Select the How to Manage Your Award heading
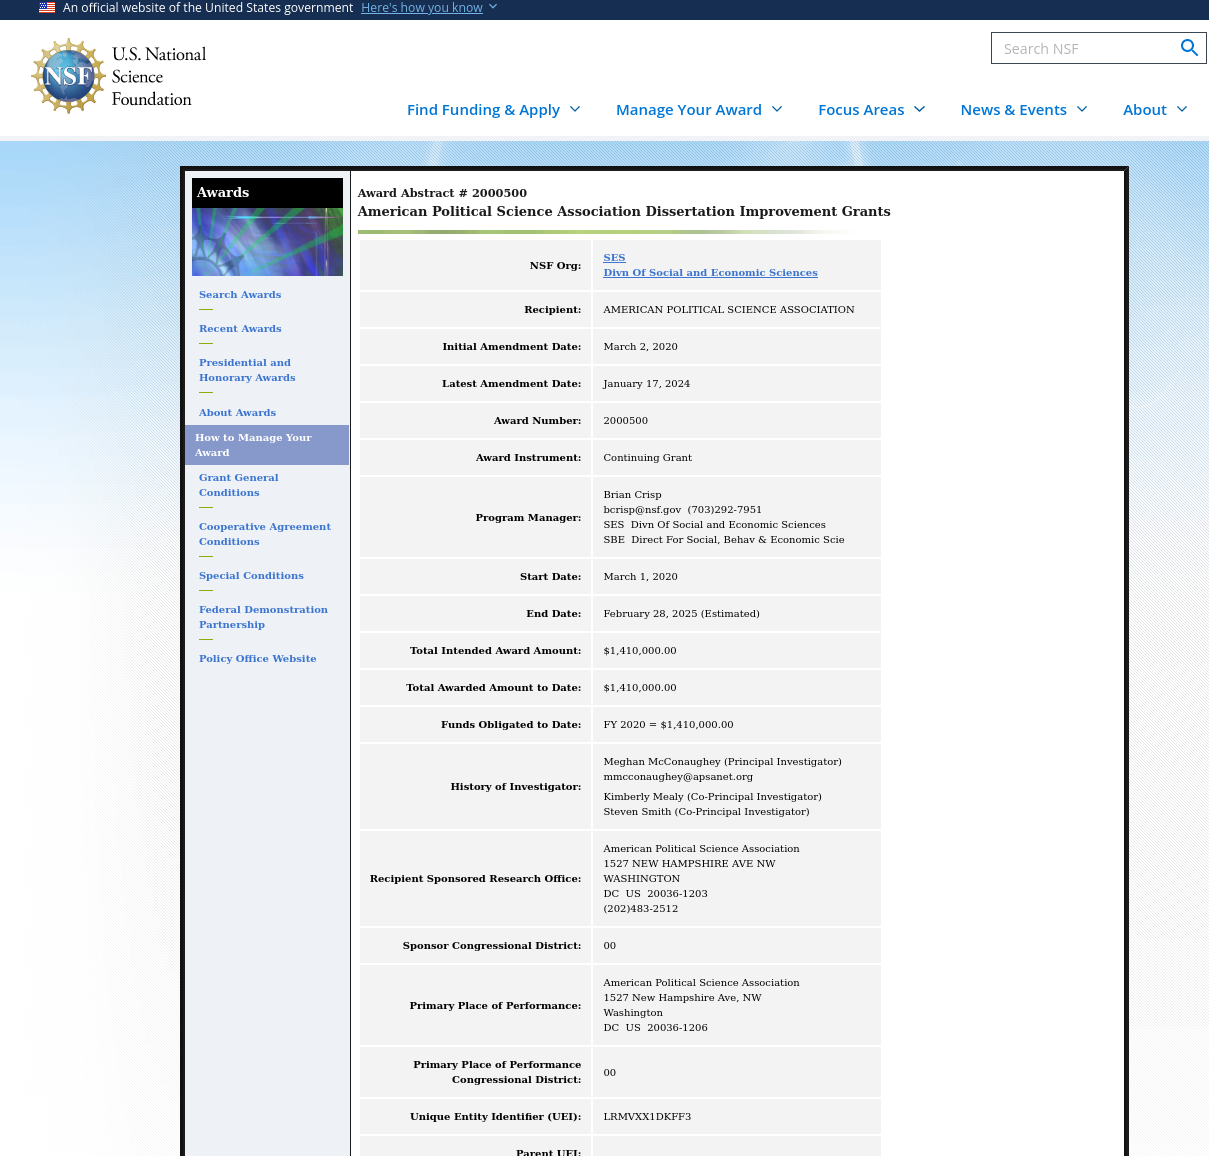Image resolution: width=1209 pixels, height=1156 pixels. pos(267,445)
